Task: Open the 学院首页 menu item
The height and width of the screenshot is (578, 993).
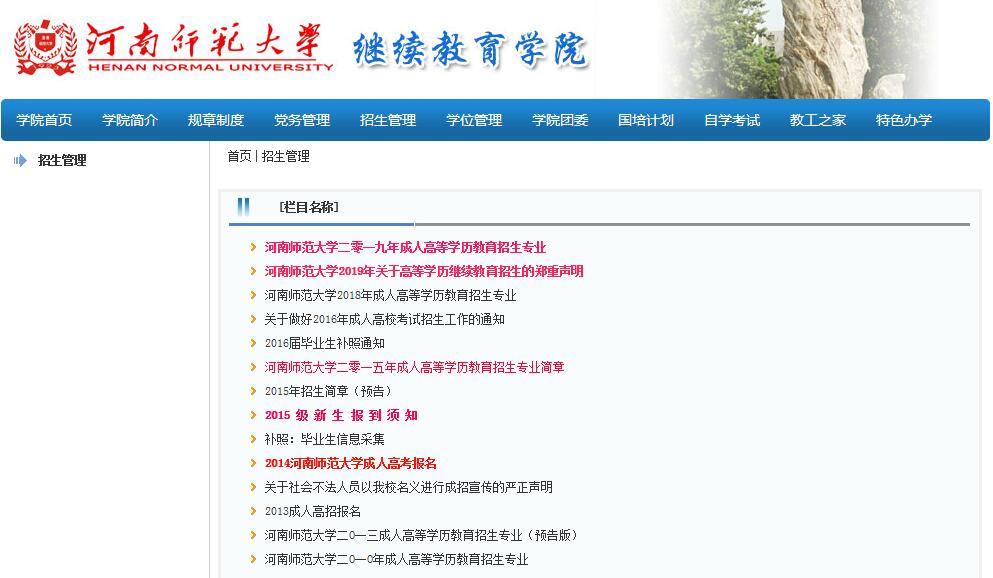Action: coord(44,120)
